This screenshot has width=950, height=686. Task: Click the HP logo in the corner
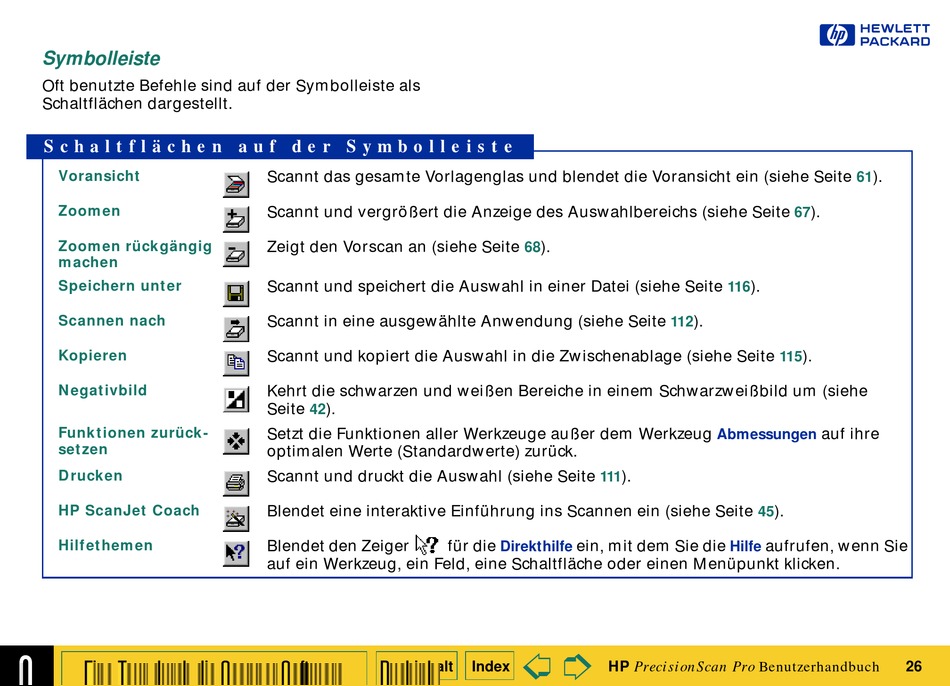[x=874, y=35]
